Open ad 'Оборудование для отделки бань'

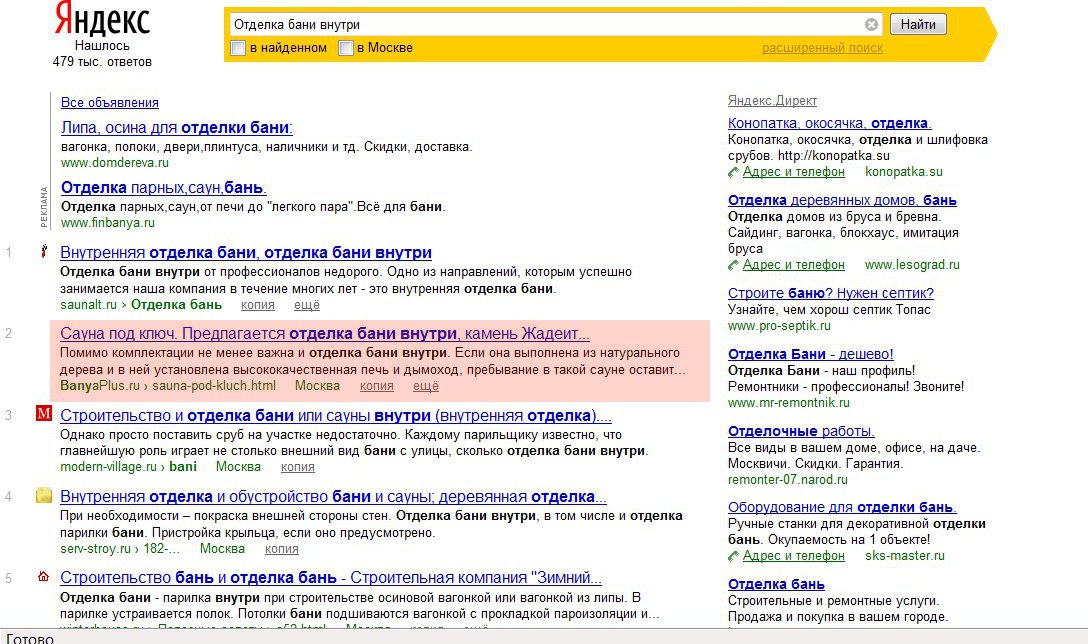pyautogui.click(x=842, y=507)
